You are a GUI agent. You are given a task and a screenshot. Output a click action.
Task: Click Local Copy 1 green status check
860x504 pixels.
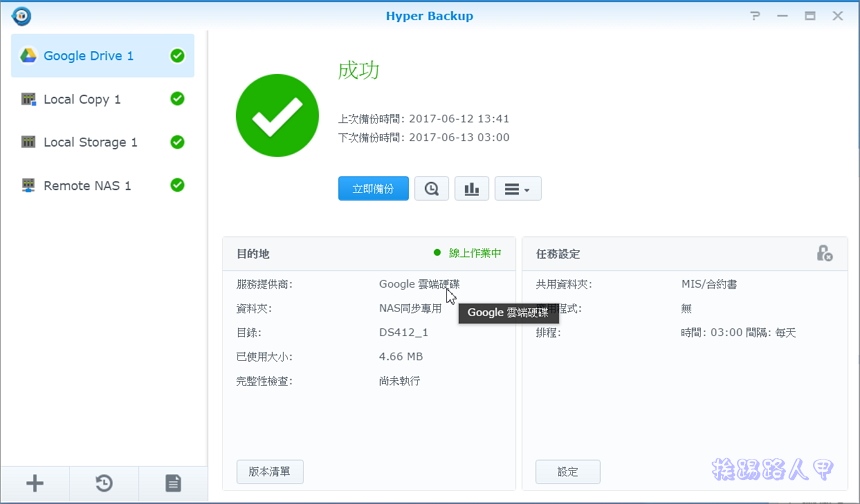pyautogui.click(x=177, y=99)
